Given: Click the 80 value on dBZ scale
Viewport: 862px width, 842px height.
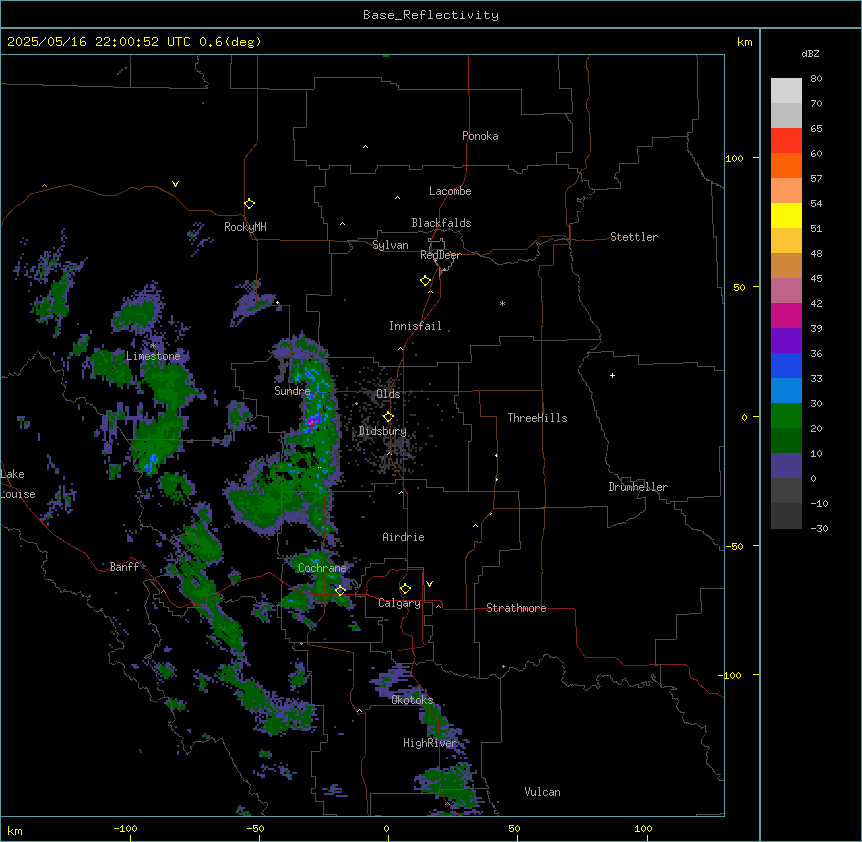Looking at the screenshot, I should coord(816,79).
